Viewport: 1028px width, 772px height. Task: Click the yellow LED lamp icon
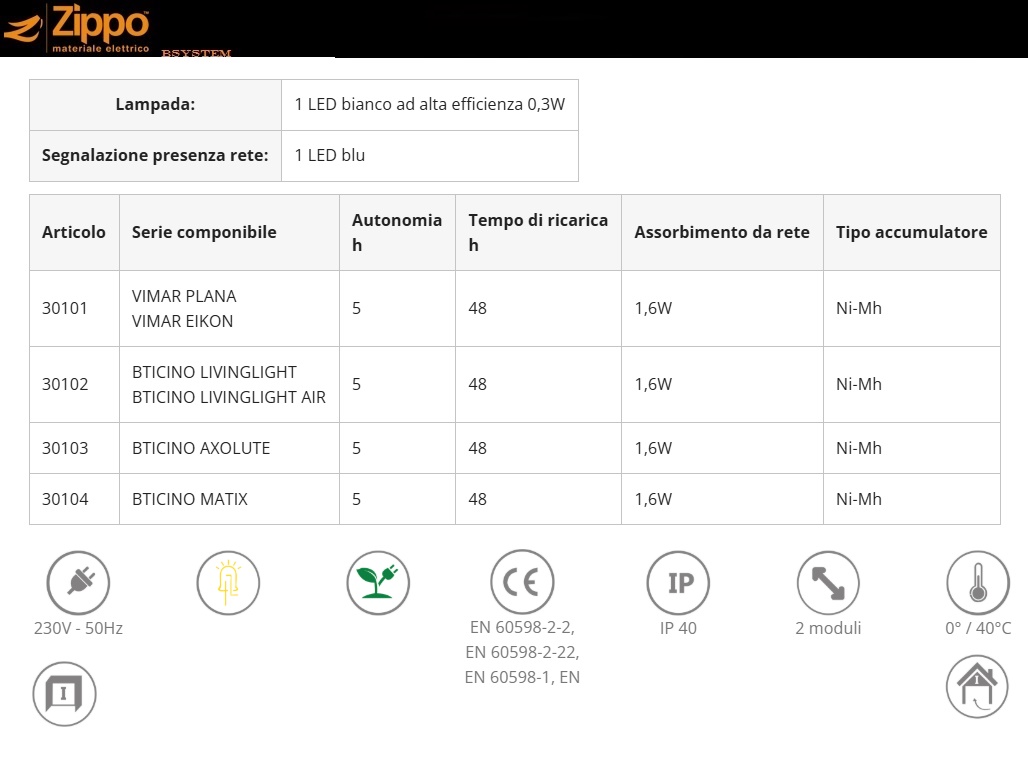(228, 583)
